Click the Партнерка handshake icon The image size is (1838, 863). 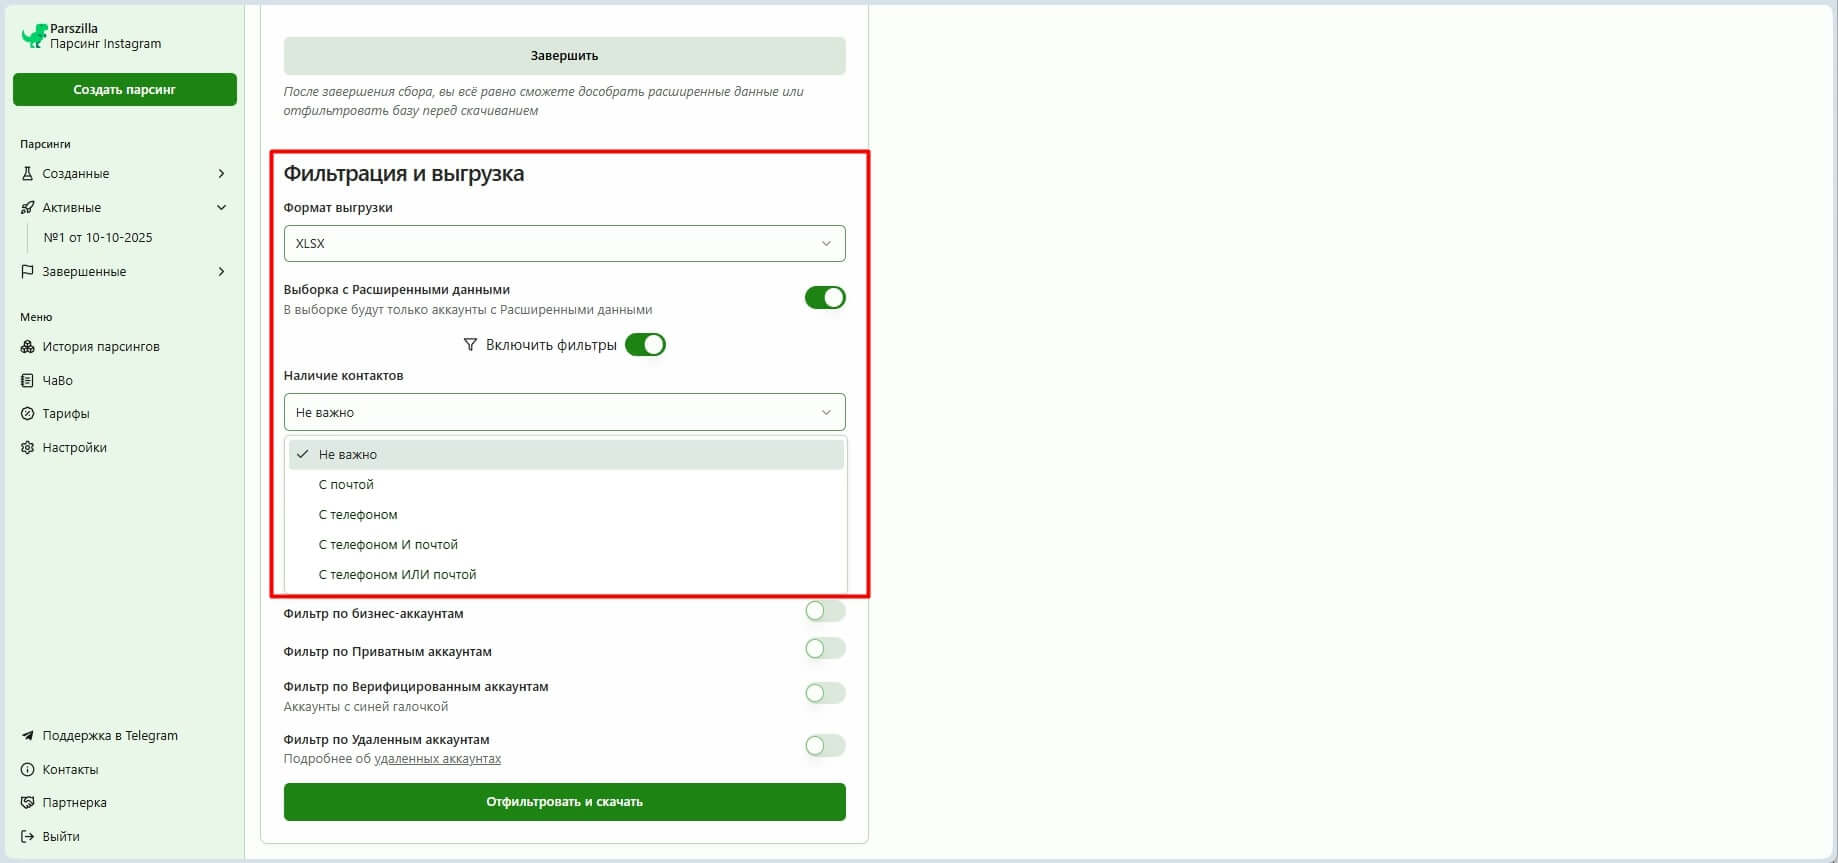click(27, 802)
